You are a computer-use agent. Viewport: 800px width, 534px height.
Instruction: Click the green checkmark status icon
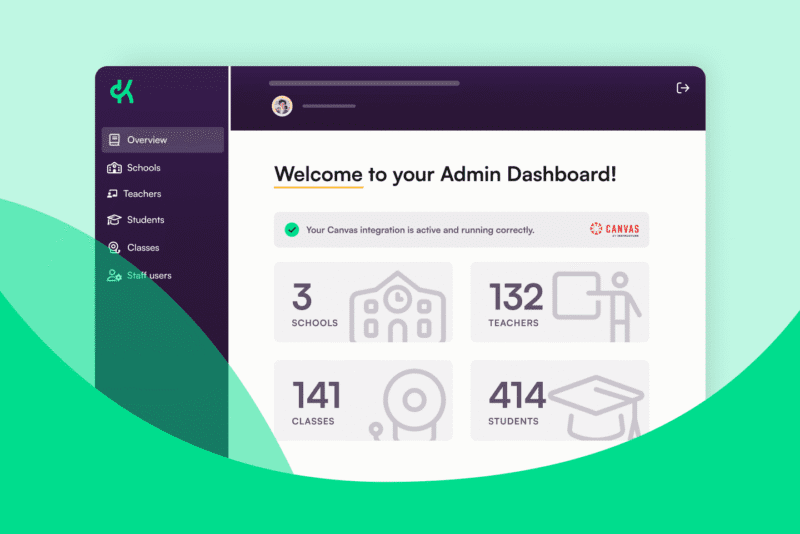click(292, 230)
